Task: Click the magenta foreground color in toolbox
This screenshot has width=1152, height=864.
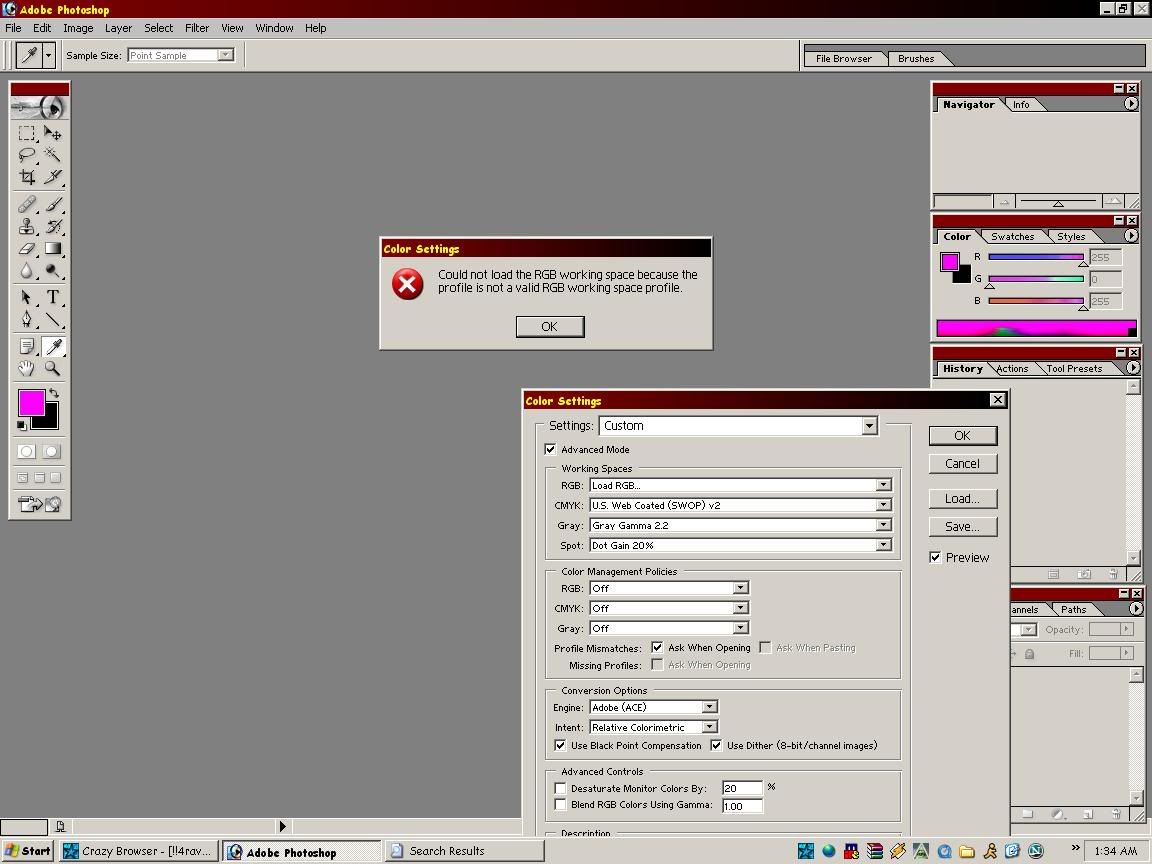Action: coord(30,401)
